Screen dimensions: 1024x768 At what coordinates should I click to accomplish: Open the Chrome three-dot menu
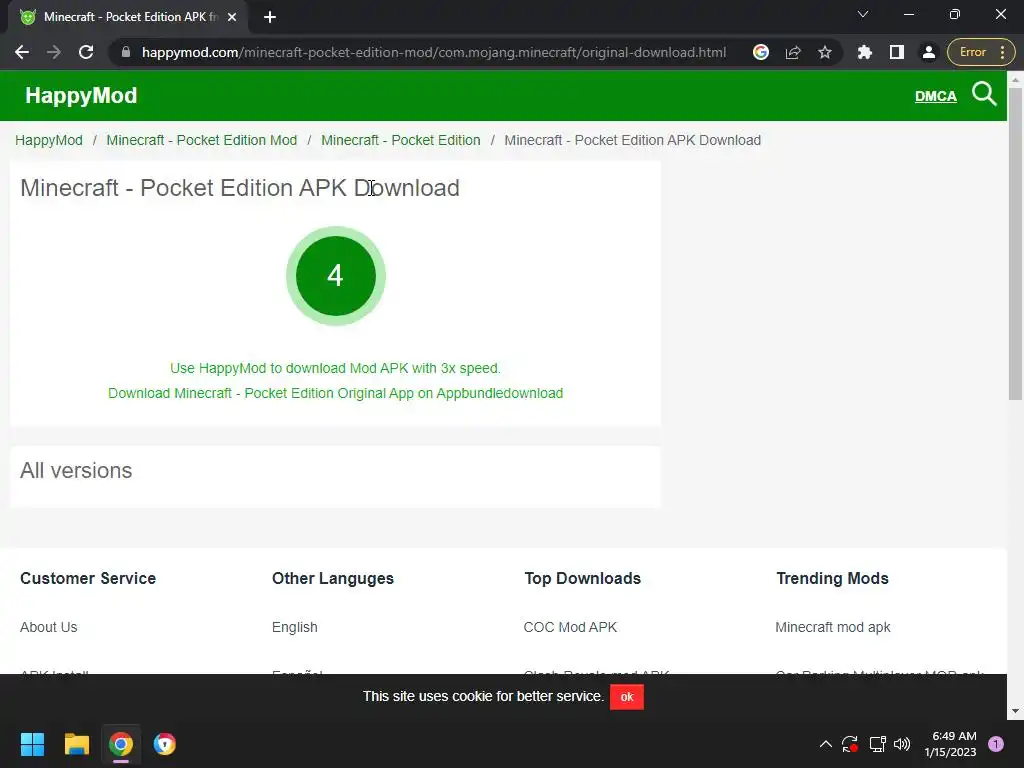pyautogui.click(x=1002, y=52)
